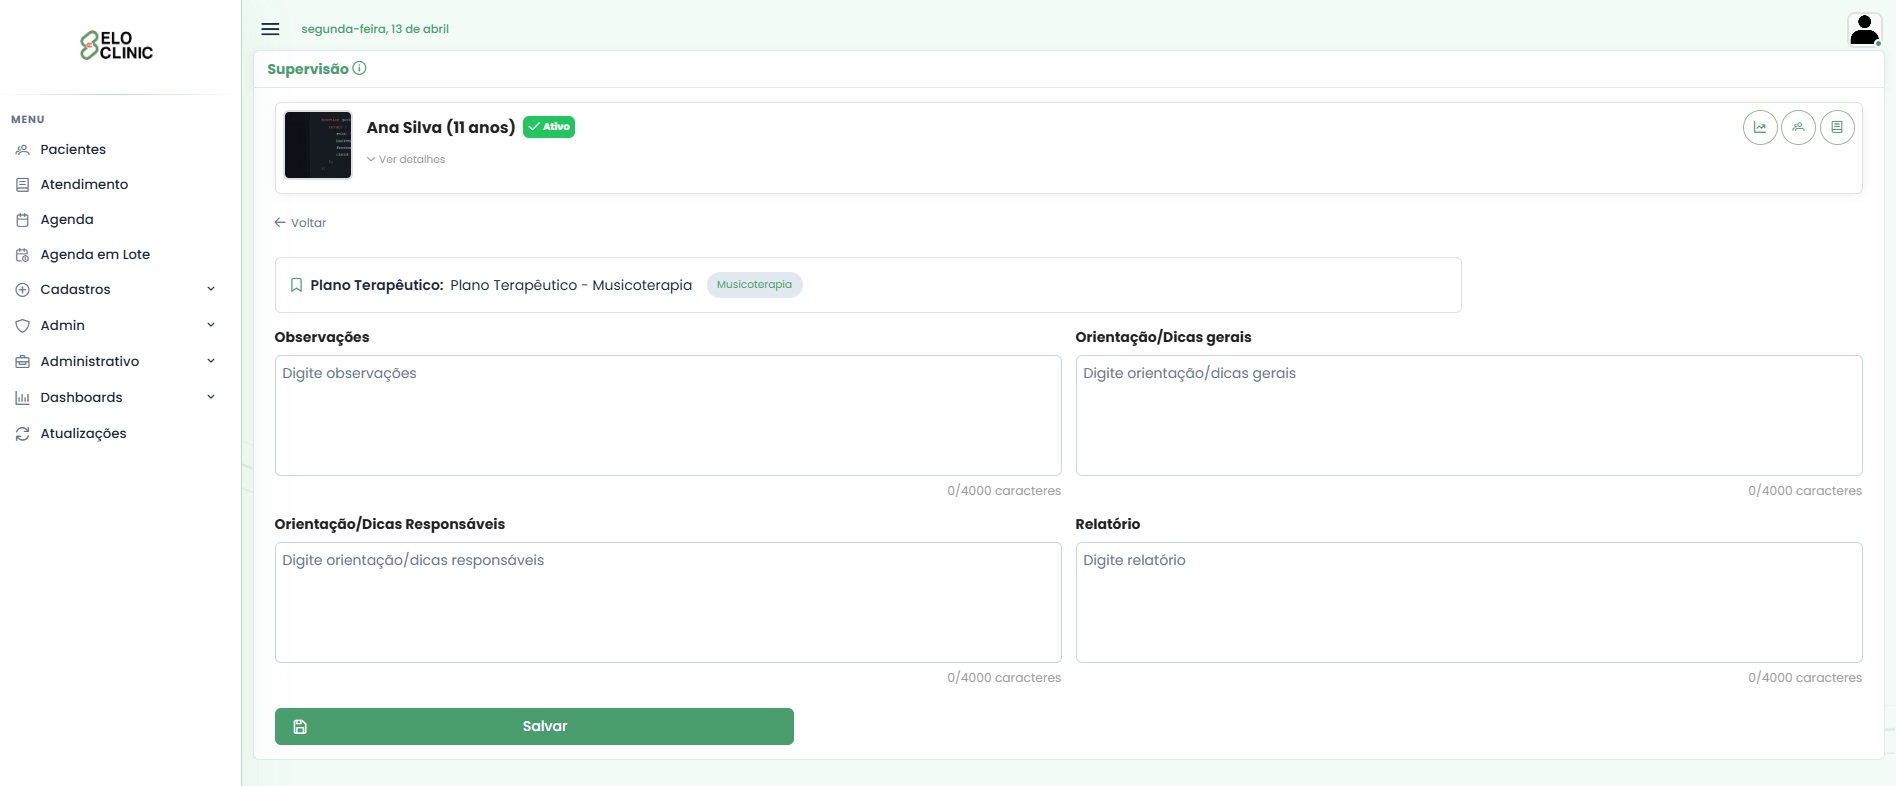Click the line chart icon button

(x=1759, y=128)
